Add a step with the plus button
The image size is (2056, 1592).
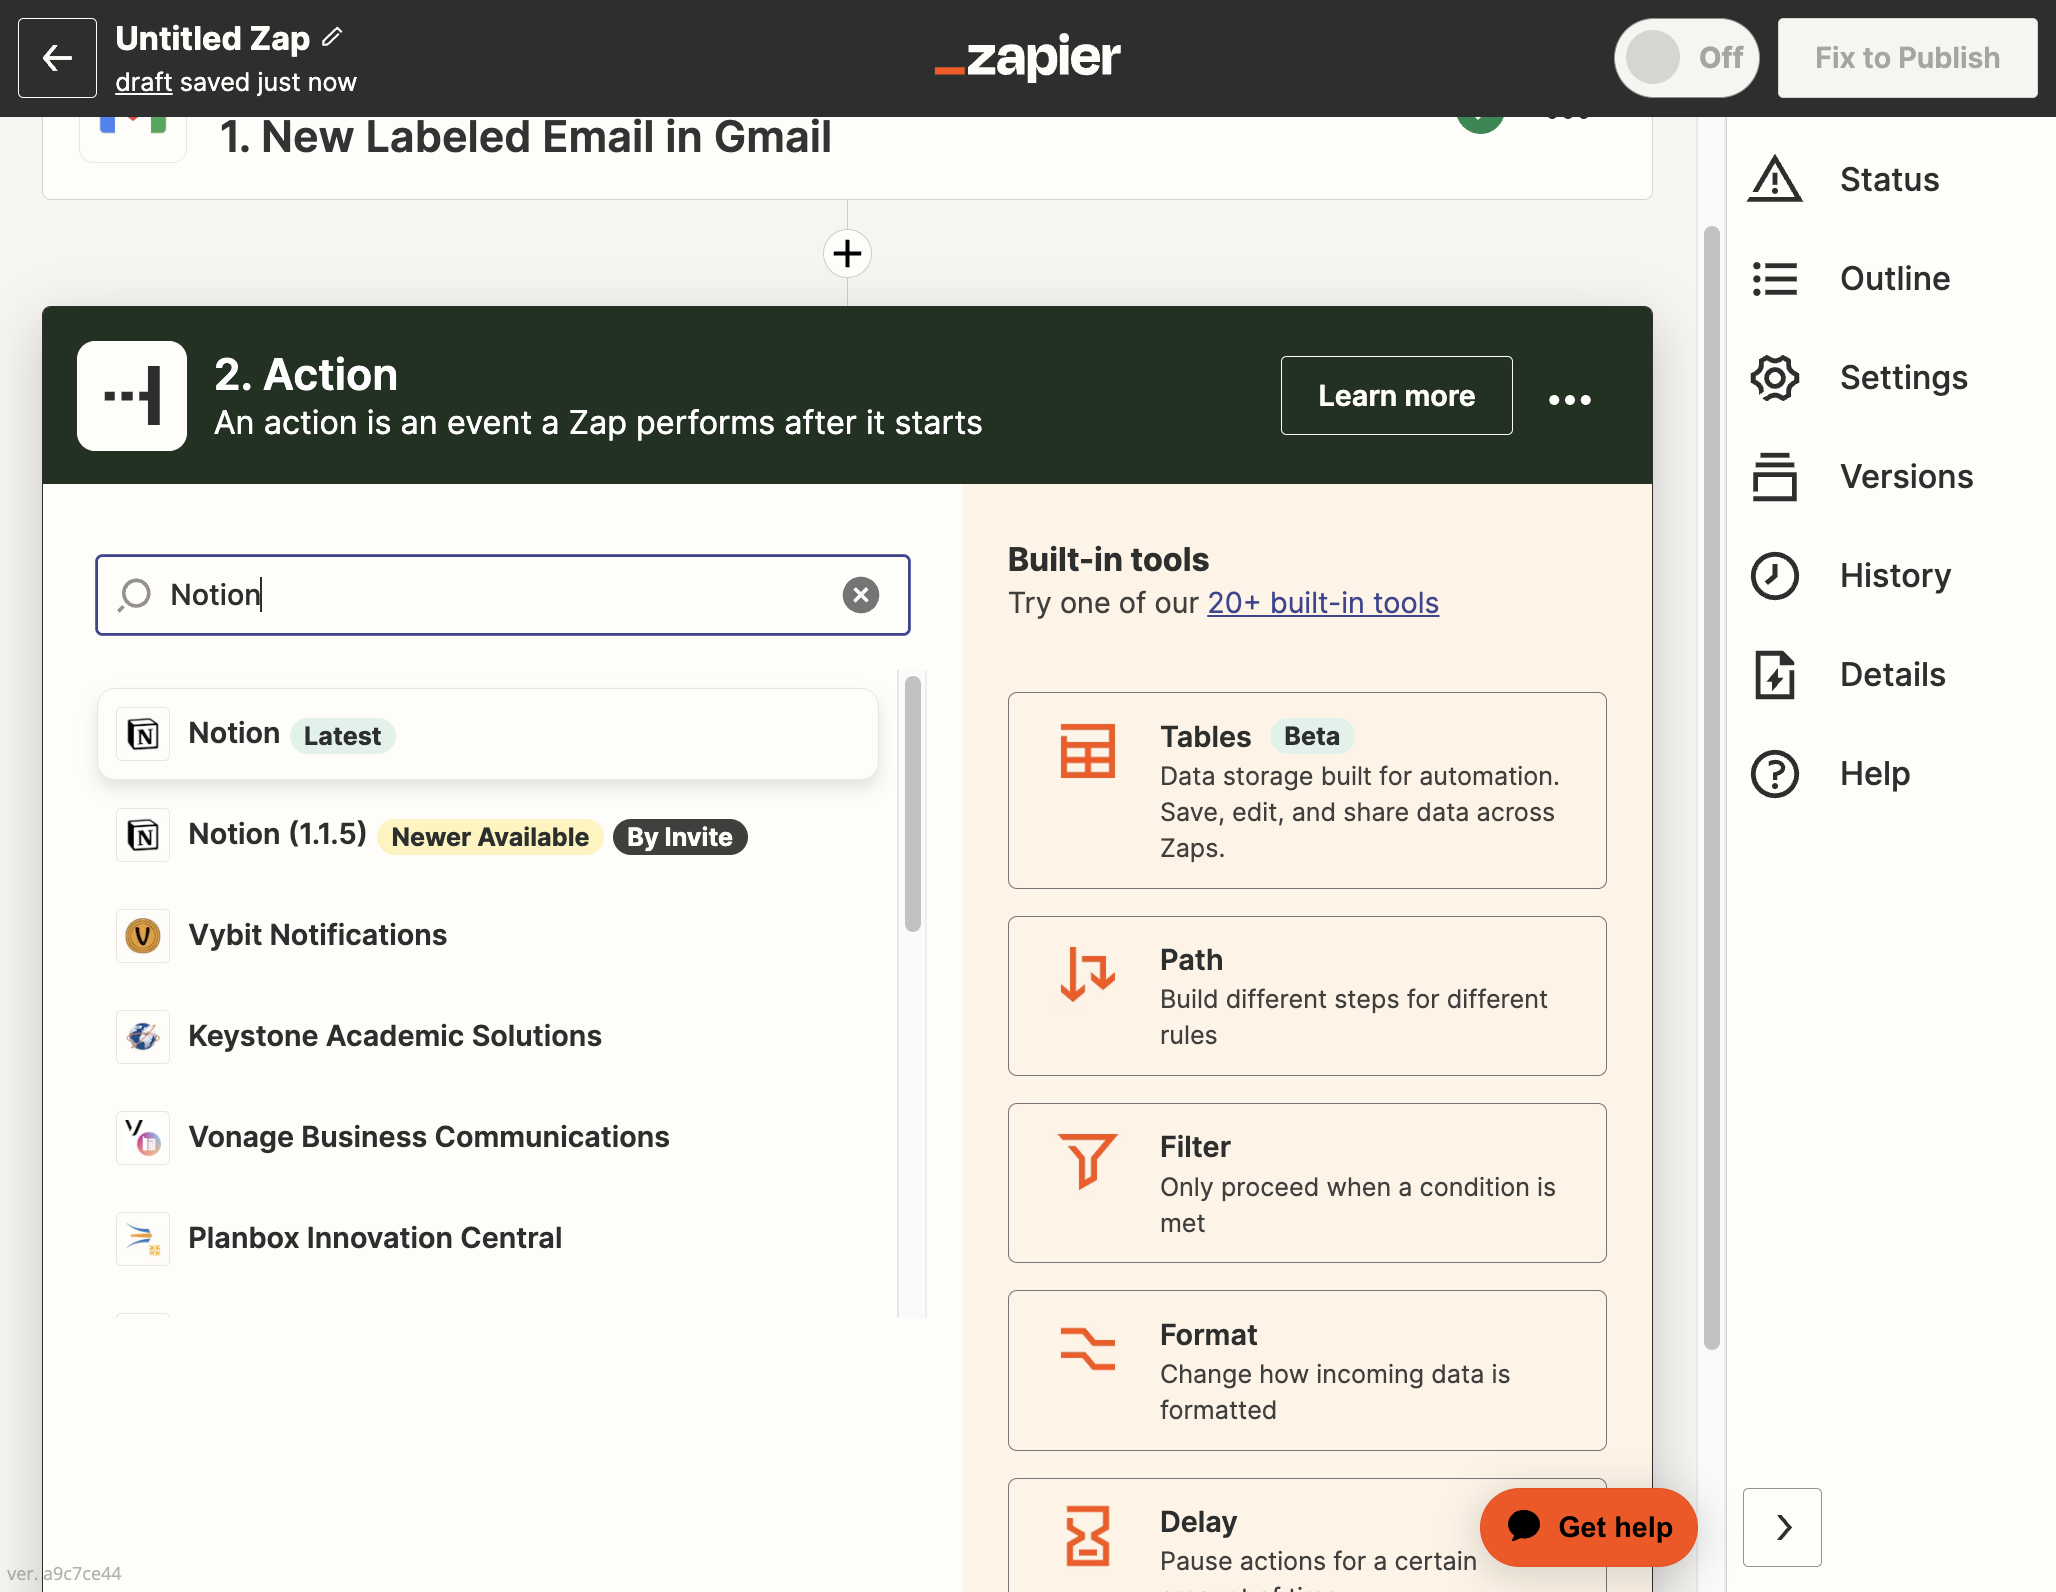coord(847,253)
